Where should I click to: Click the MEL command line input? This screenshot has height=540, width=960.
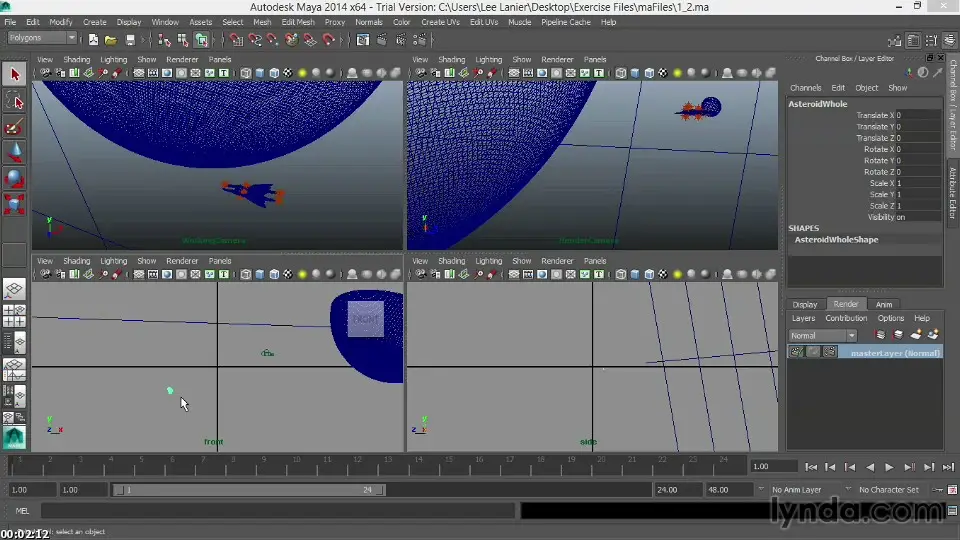click(x=278, y=511)
